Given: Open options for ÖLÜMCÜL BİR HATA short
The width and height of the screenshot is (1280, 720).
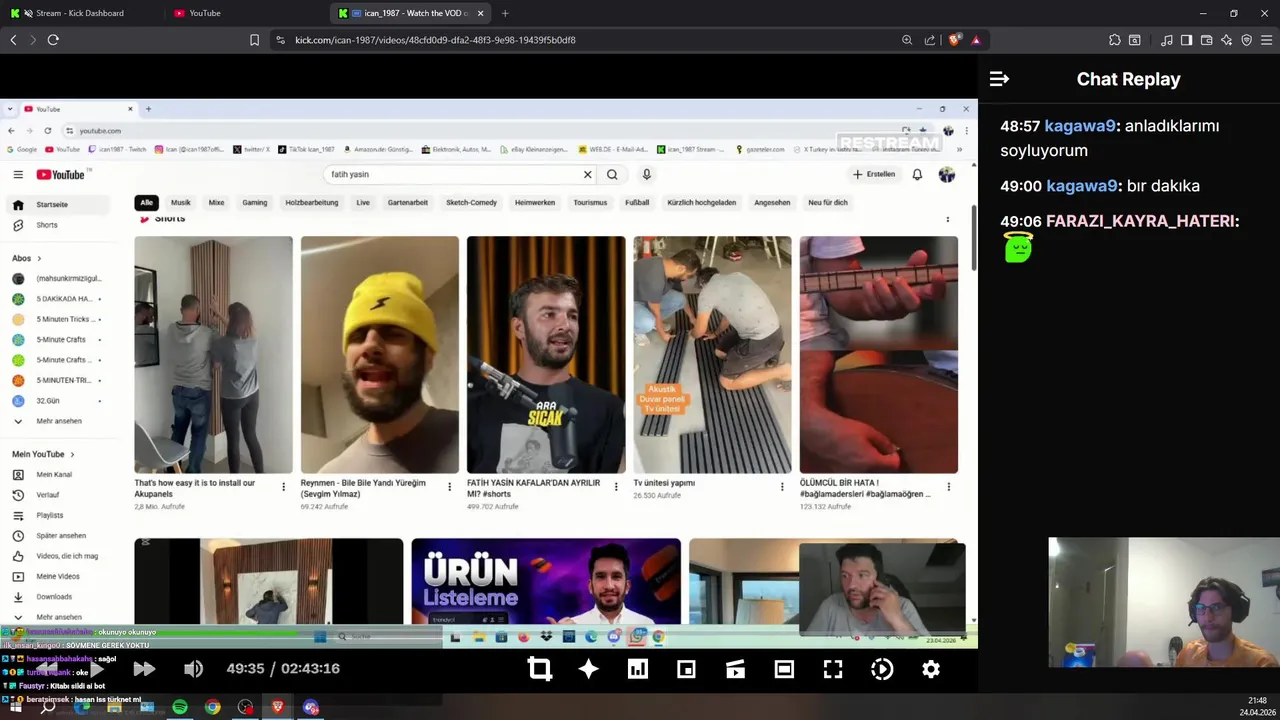Looking at the screenshot, I should [948, 487].
